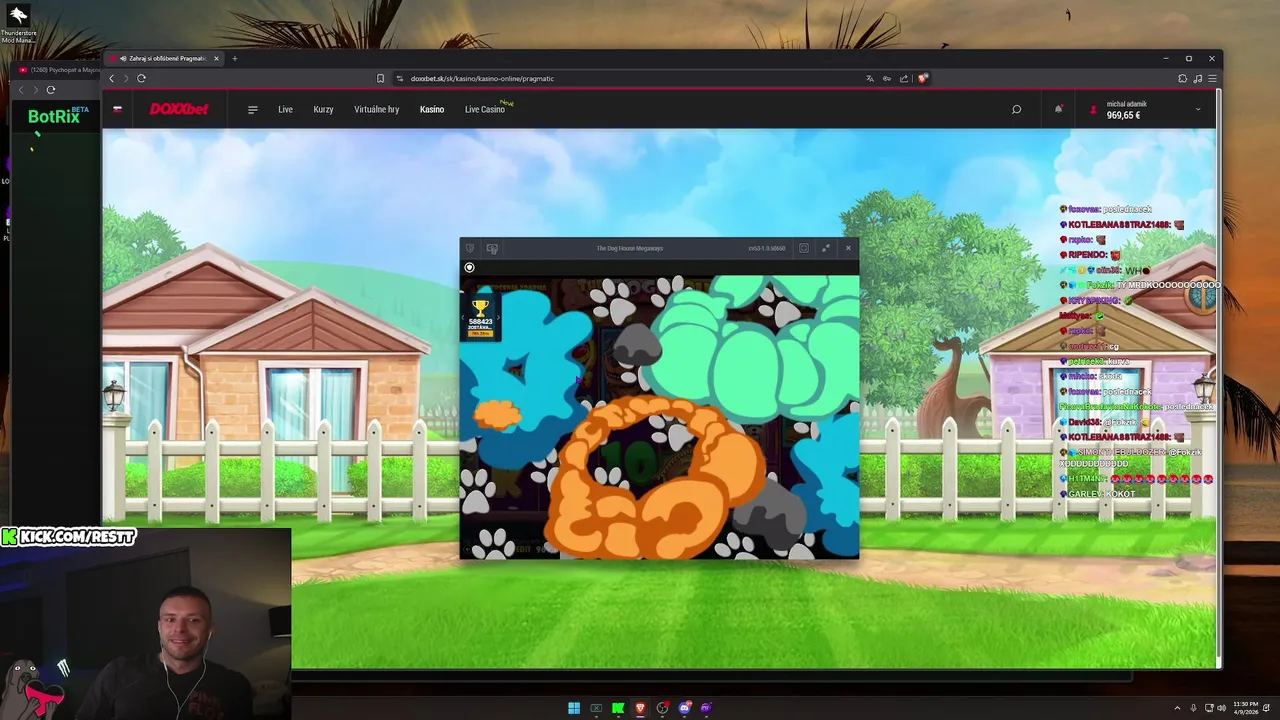Open the notifications bell
The height and width of the screenshot is (720, 1280).
pyautogui.click(x=1058, y=109)
